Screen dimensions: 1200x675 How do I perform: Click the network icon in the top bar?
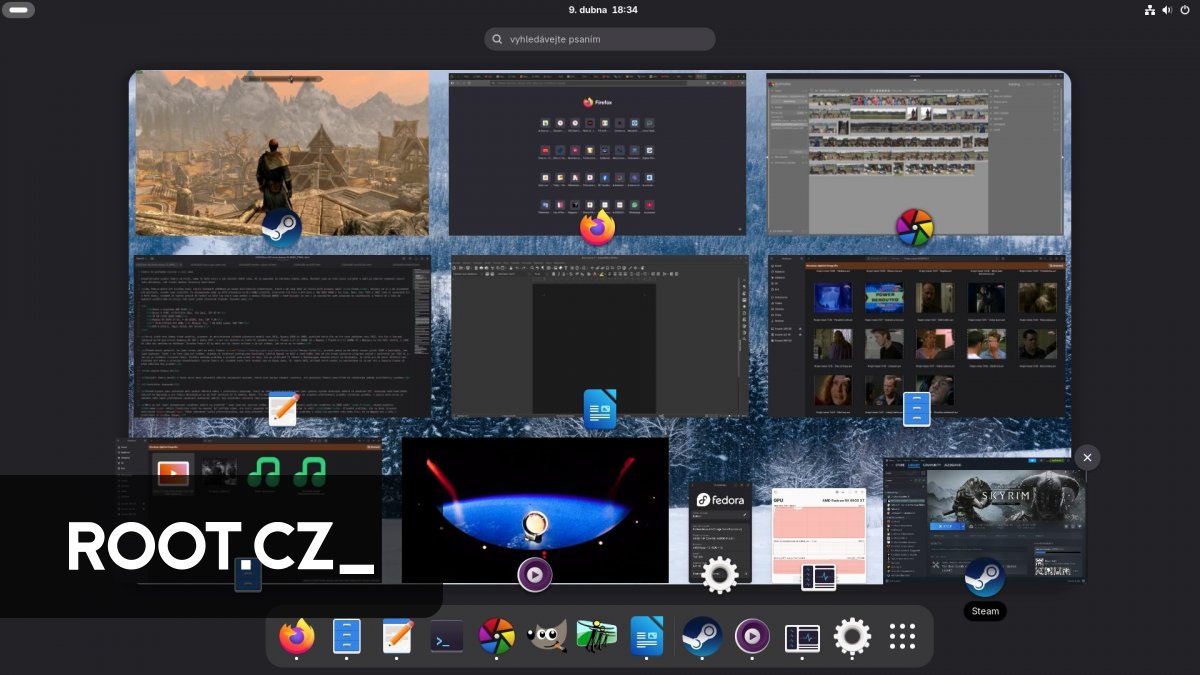click(x=1148, y=10)
